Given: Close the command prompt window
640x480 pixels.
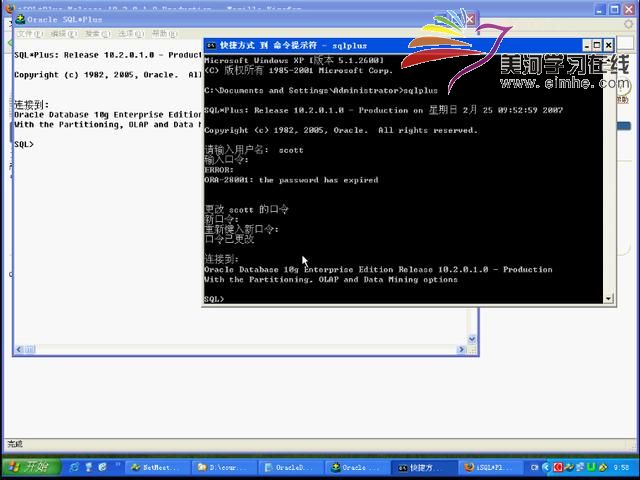Looking at the screenshot, I should pyautogui.click(x=609, y=45).
